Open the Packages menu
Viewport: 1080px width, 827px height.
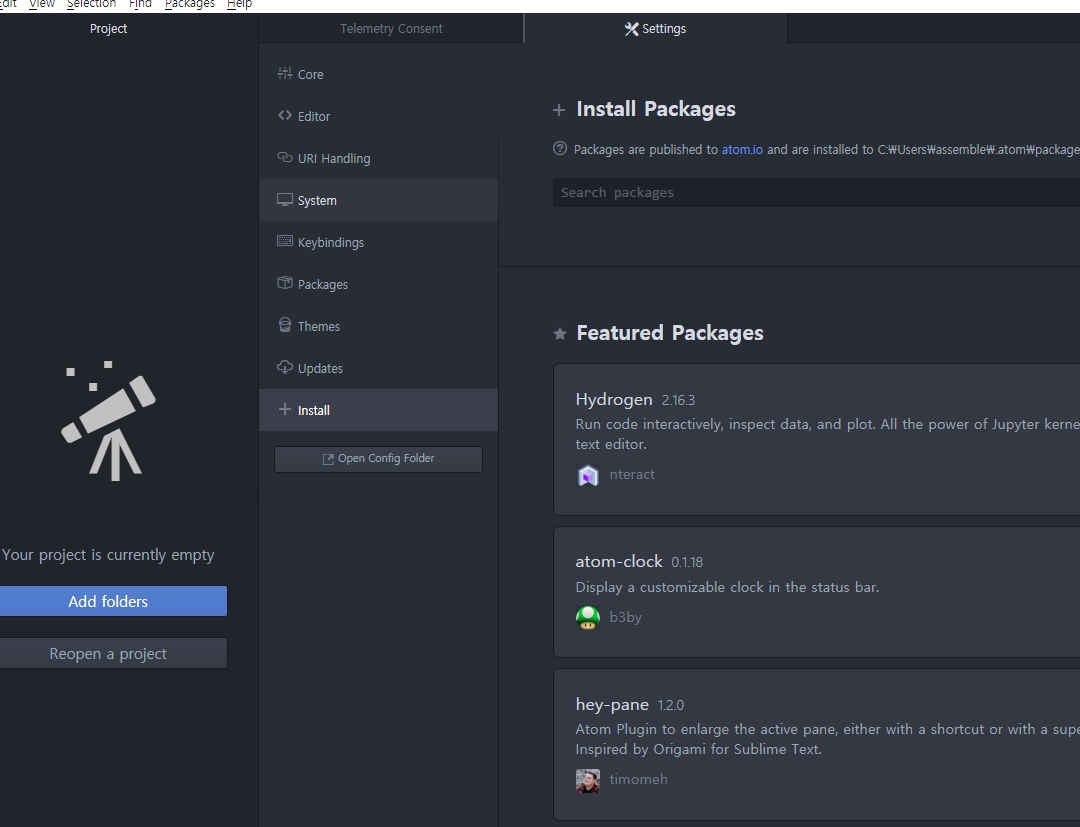click(x=189, y=4)
